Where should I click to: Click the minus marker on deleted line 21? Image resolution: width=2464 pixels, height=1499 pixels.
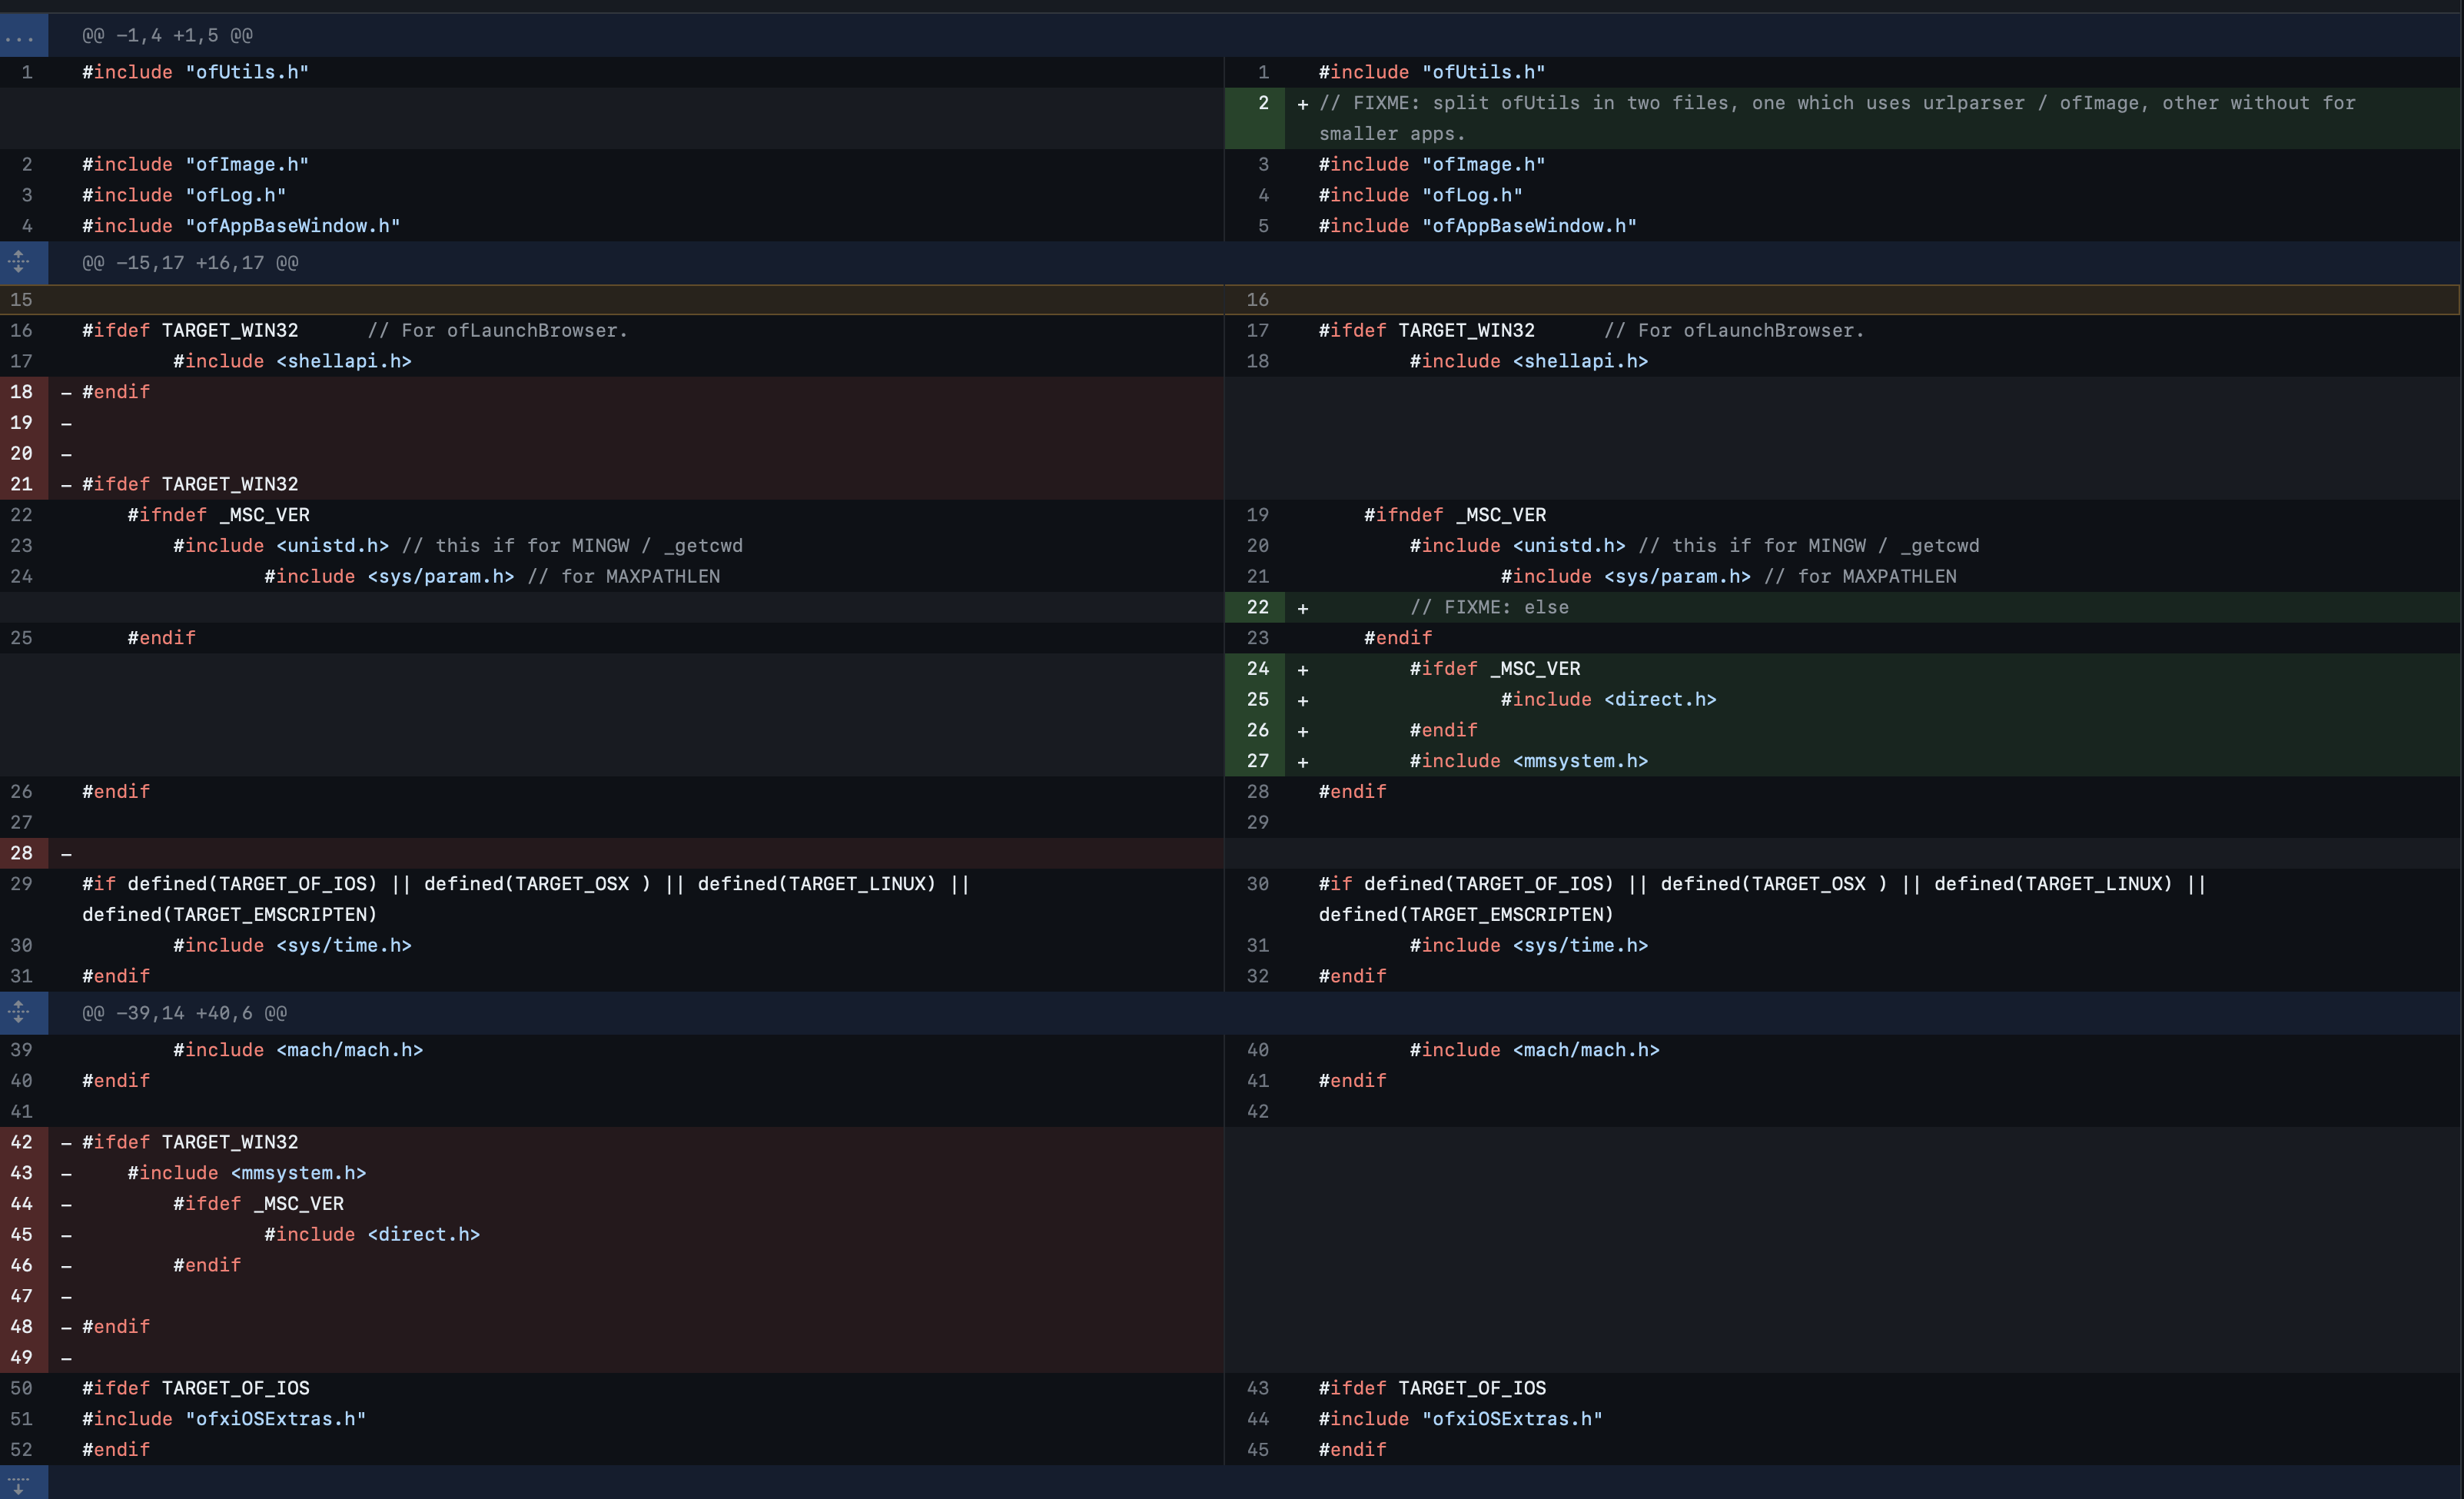coord(66,485)
